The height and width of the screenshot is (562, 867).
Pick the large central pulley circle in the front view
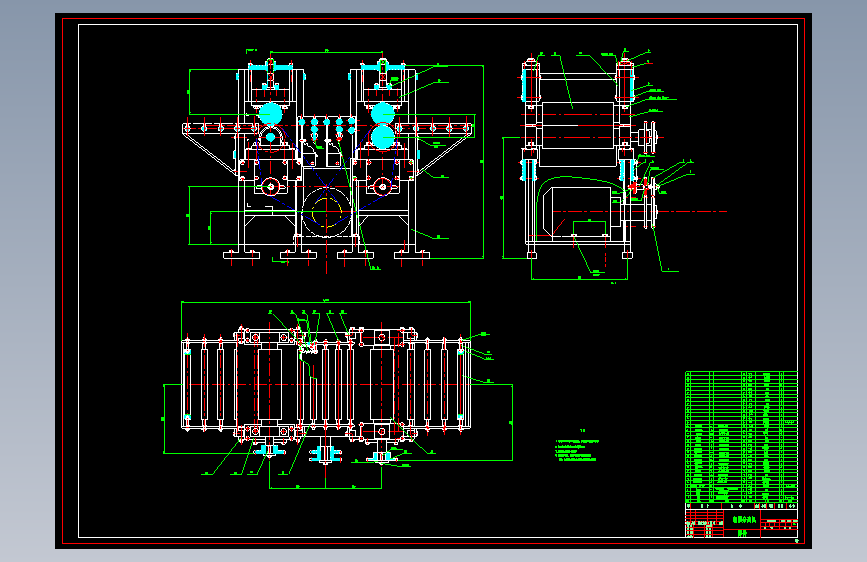click(326, 212)
